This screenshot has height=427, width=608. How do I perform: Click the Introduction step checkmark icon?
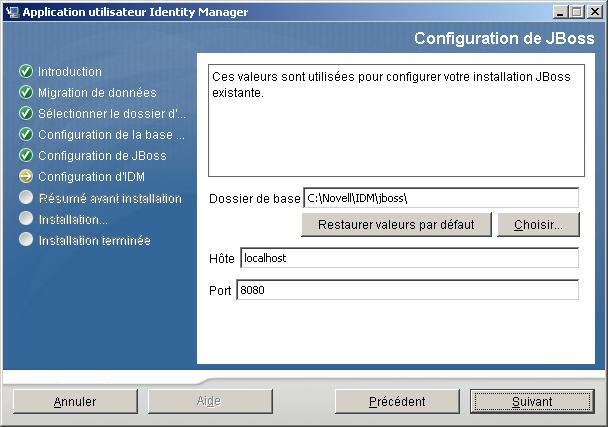26,72
